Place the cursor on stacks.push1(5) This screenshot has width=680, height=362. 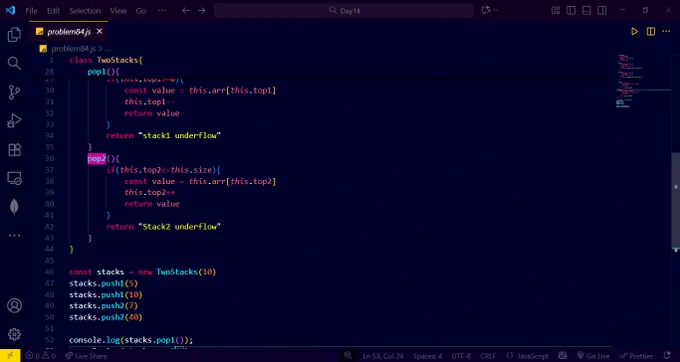click(x=104, y=284)
